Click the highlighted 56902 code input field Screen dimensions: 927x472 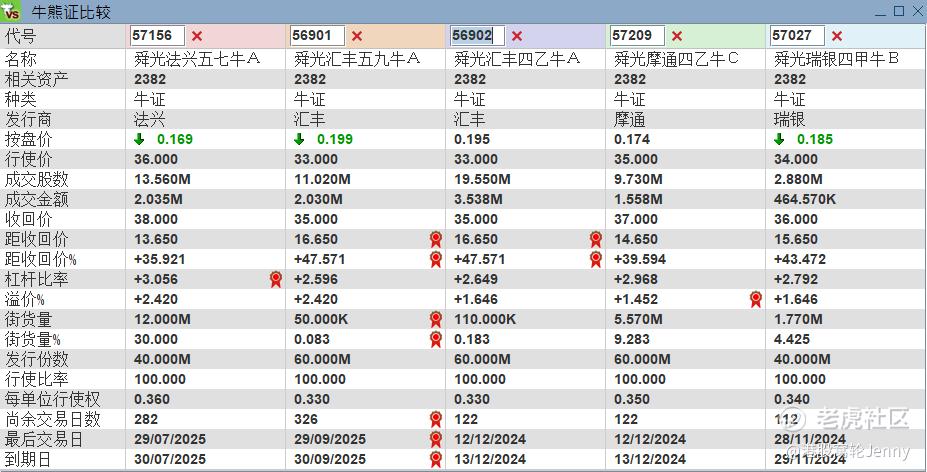pyautogui.click(x=477, y=35)
